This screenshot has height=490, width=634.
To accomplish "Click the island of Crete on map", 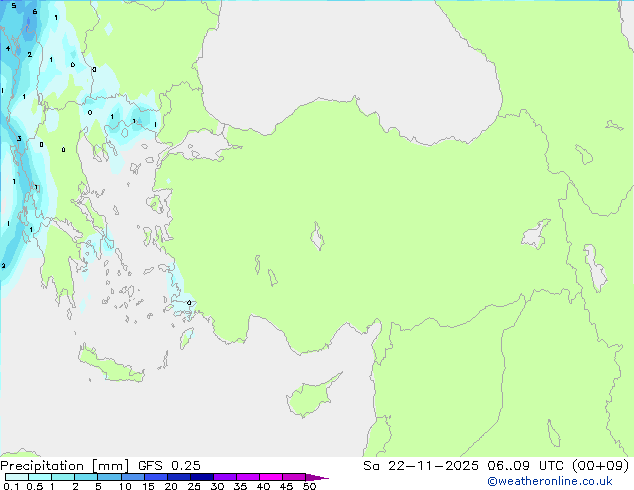I will pyautogui.click(x=110, y=365).
